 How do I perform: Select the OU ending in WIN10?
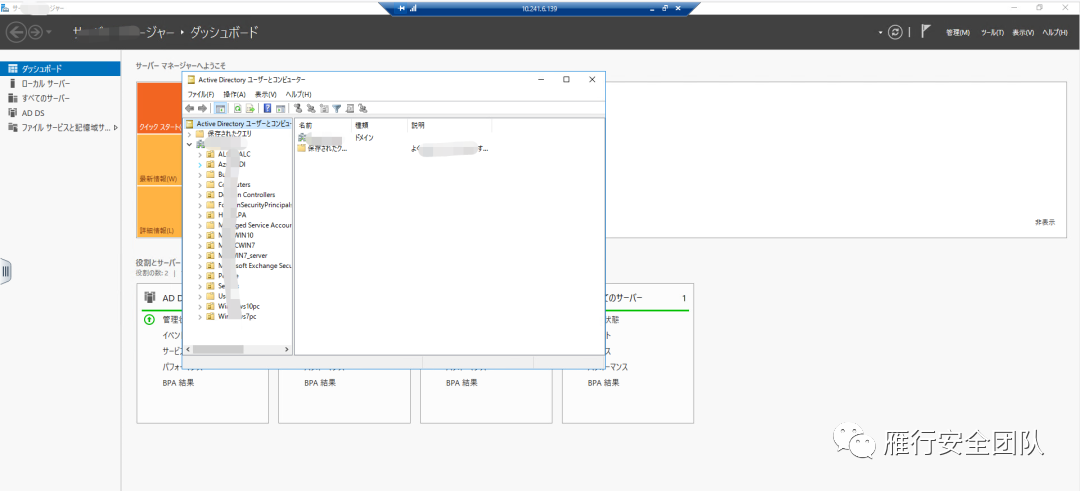(x=236, y=235)
